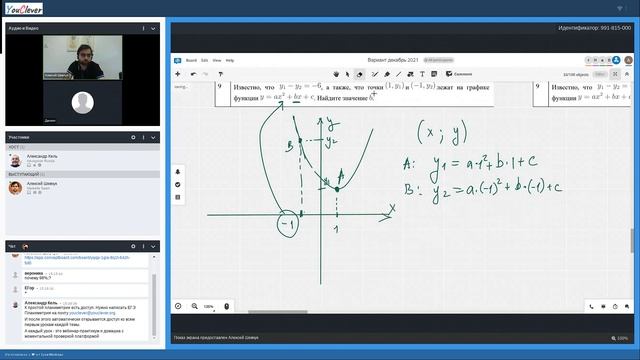Select the hand pan tool
Image resolution: width=640 pixels, height=360 pixels.
click(336, 74)
